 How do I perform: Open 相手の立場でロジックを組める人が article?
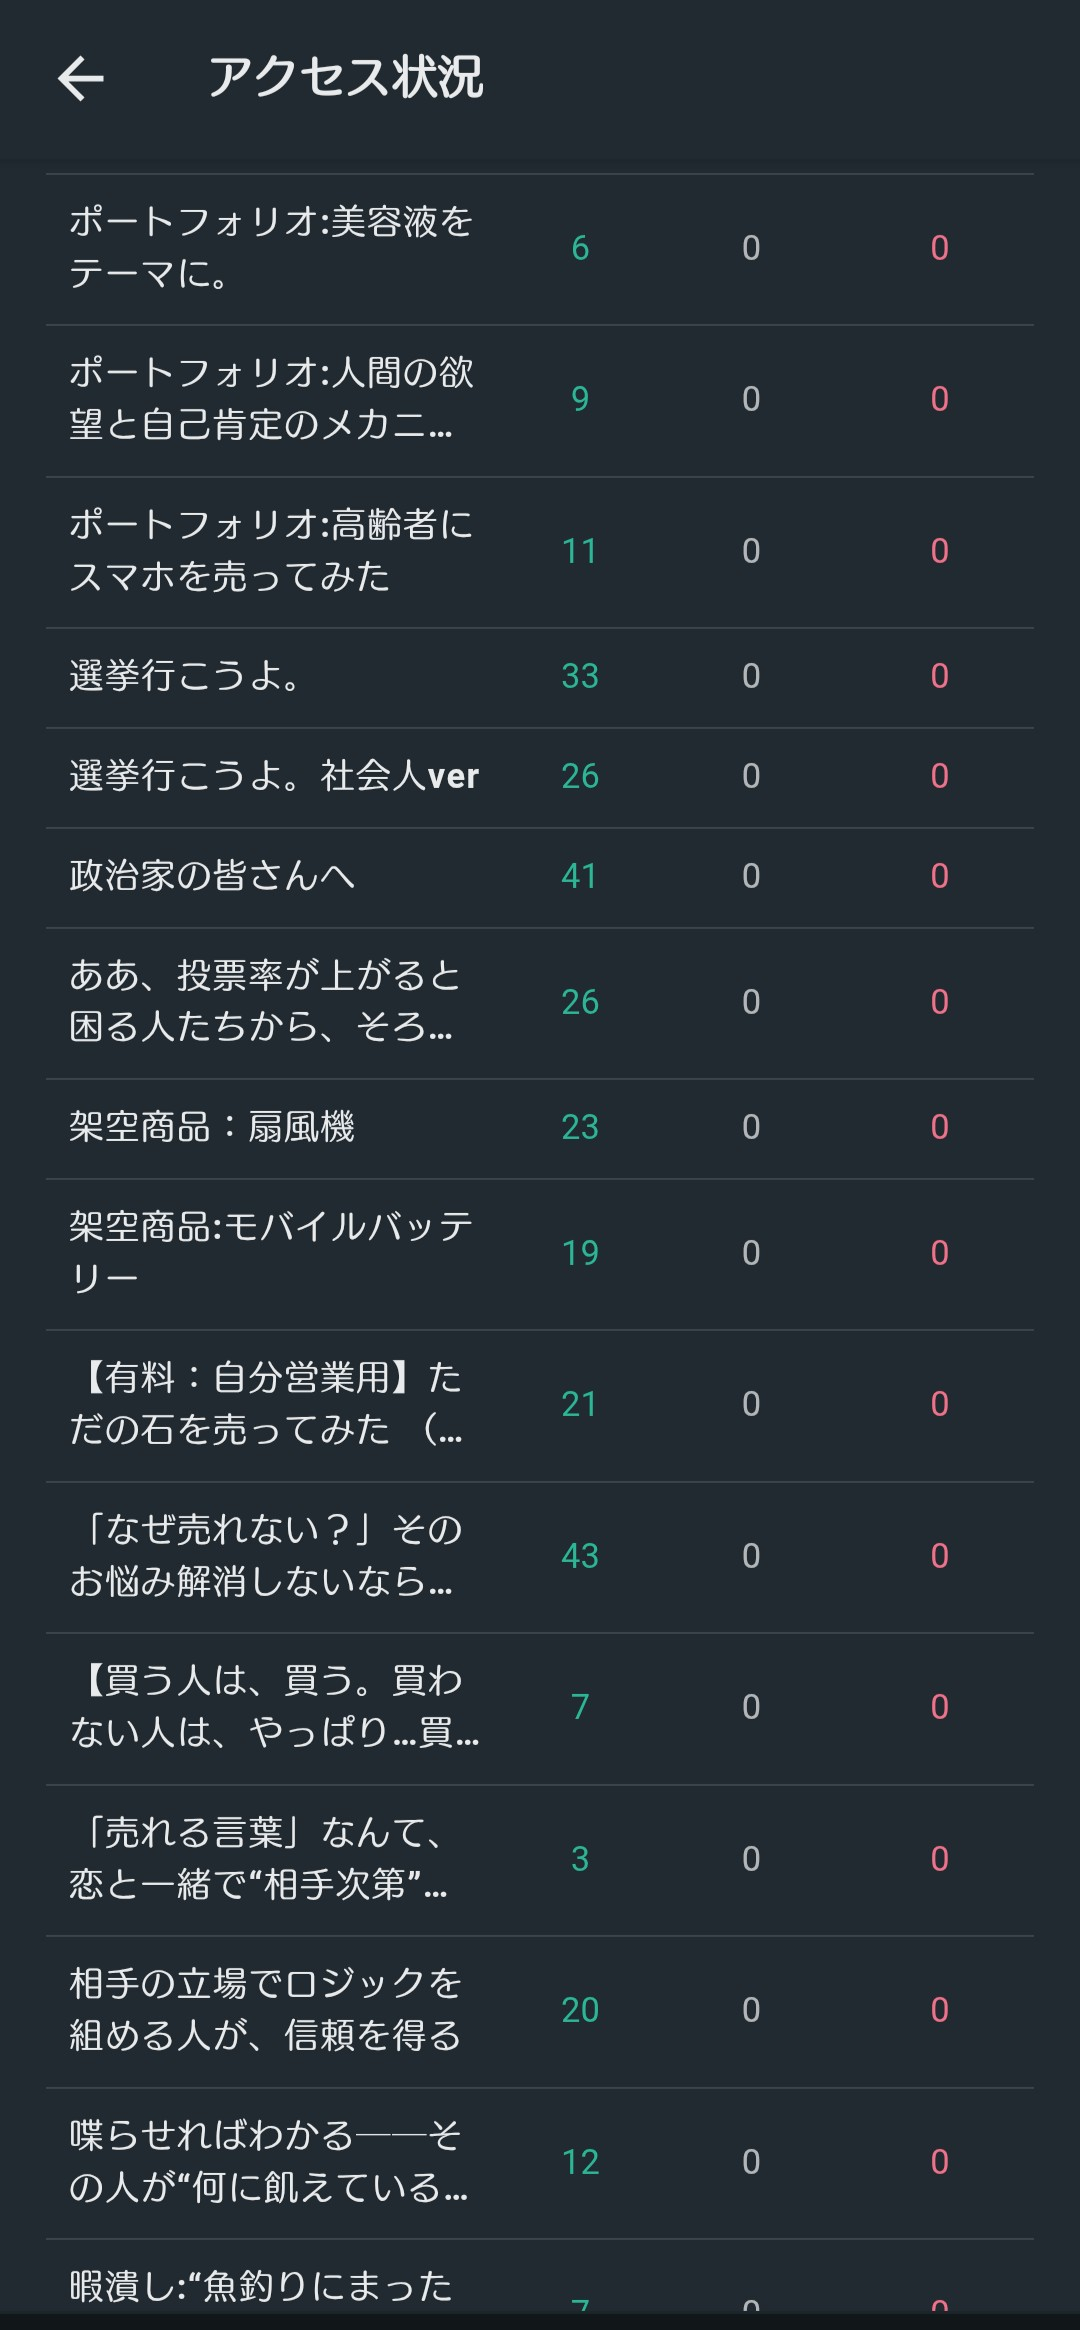(x=266, y=2010)
